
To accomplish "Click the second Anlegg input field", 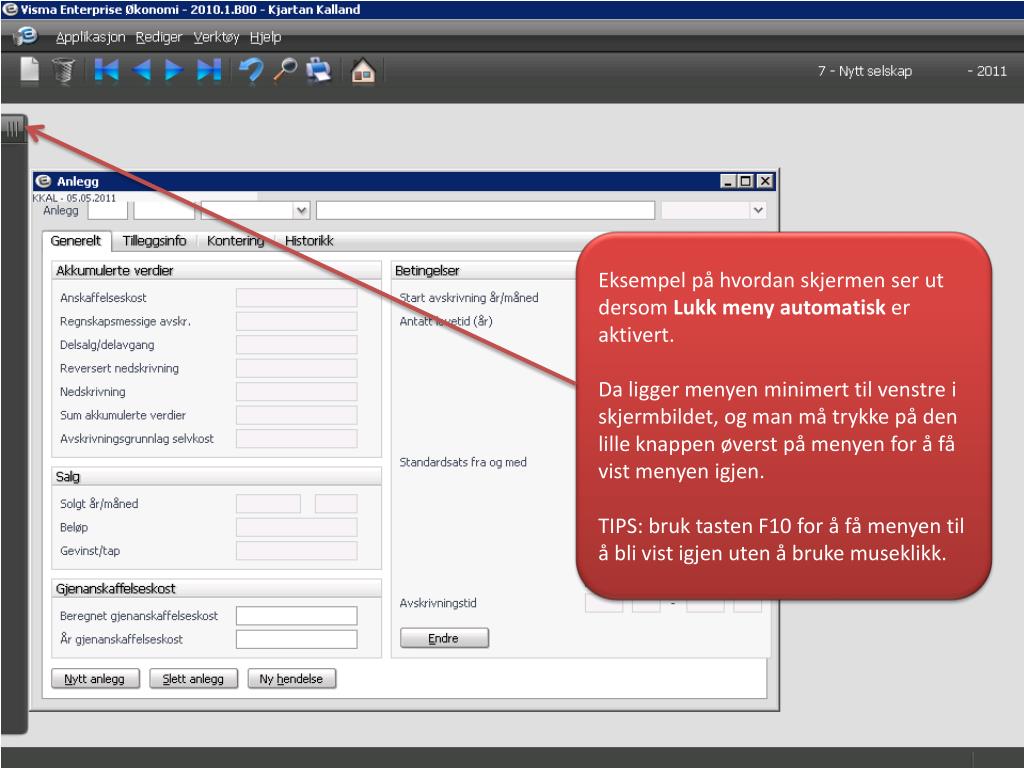I will pyautogui.click(x=165, y=210).
